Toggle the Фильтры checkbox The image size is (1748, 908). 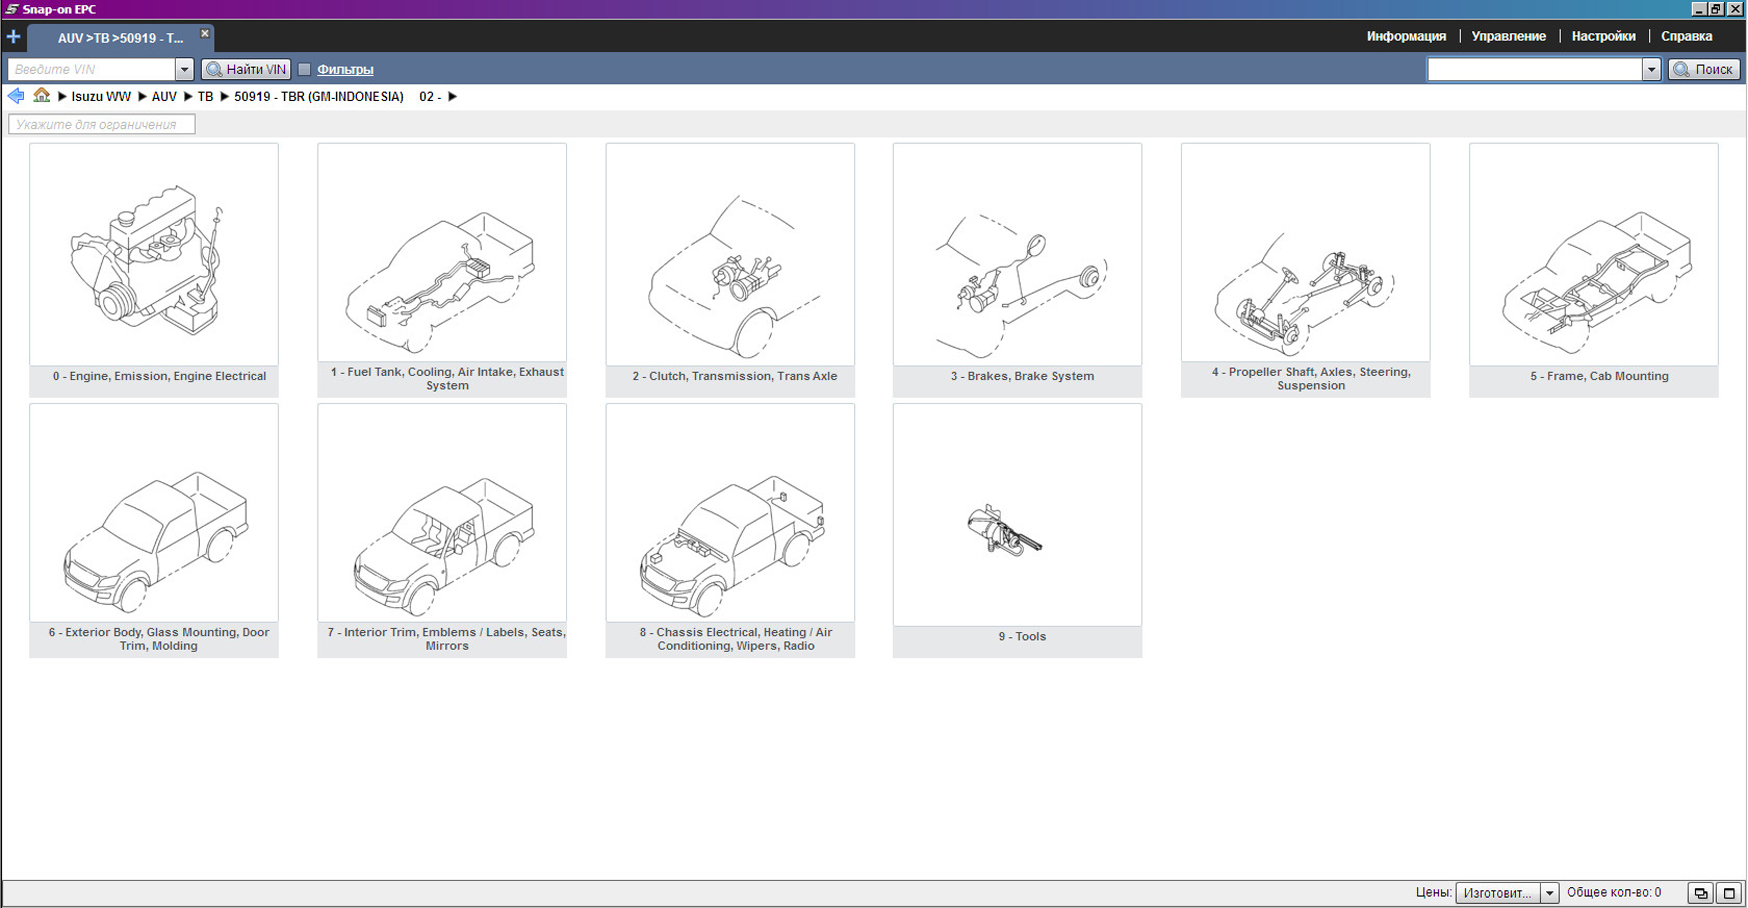(x=305, y=69)
